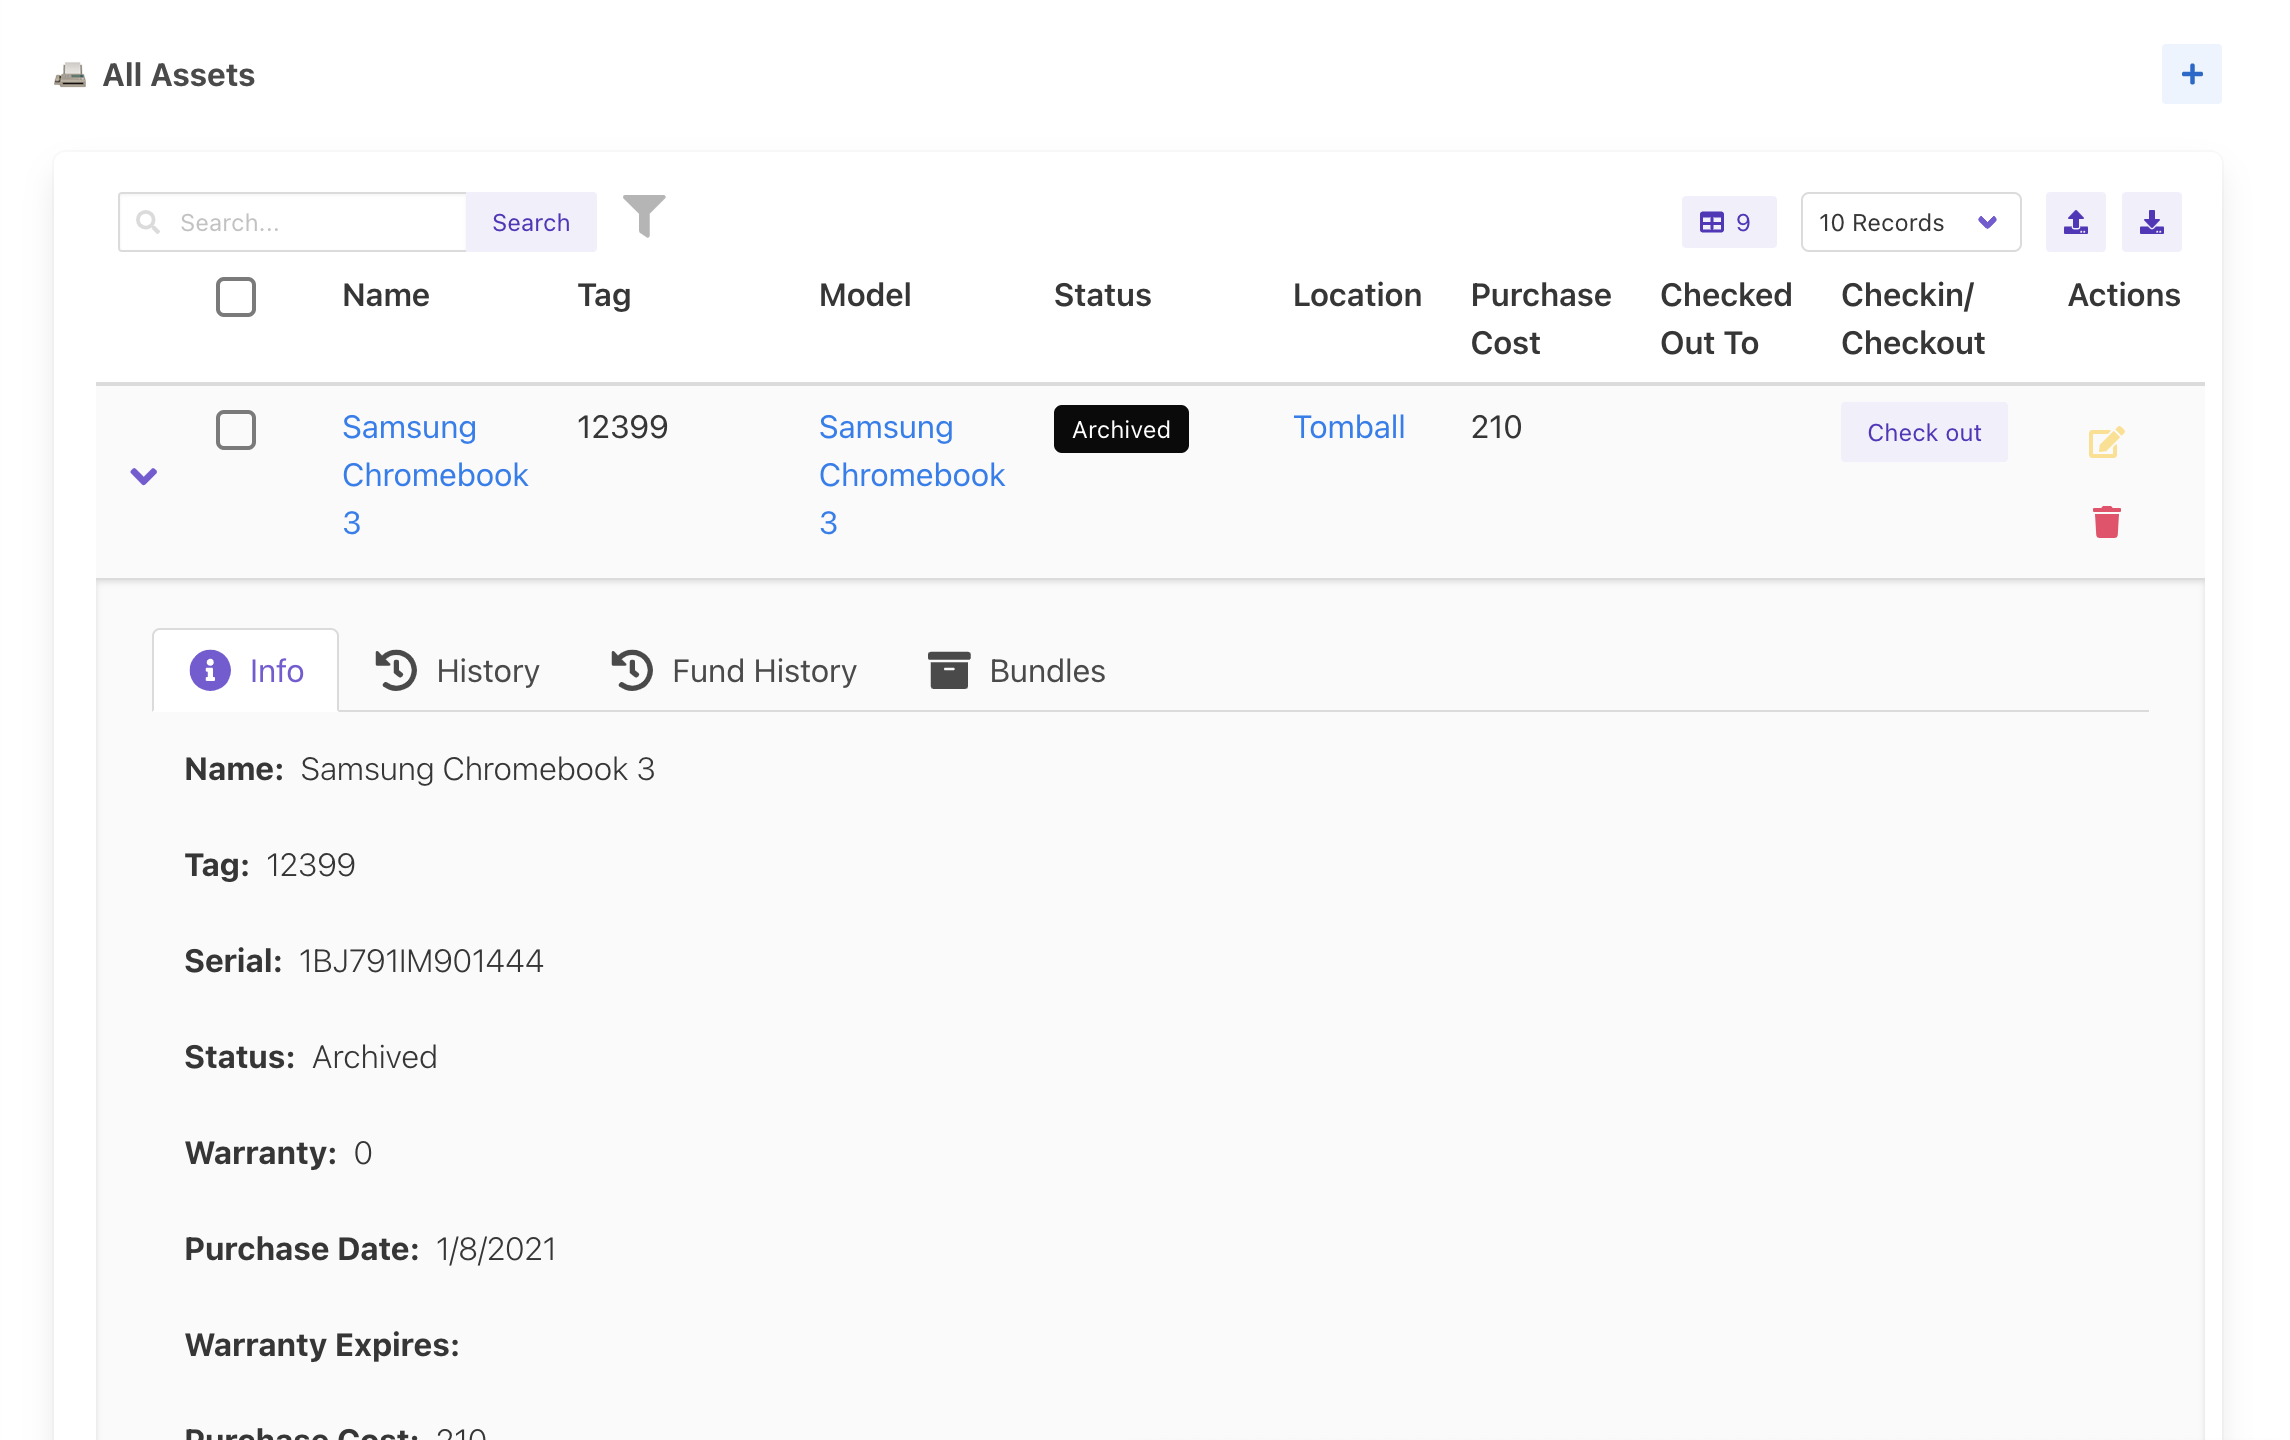The width and height of the screenshot is (2290, 1440).
Task: Click the Samsung Chromebook 3 model link
Action: [x=911, y=475]
